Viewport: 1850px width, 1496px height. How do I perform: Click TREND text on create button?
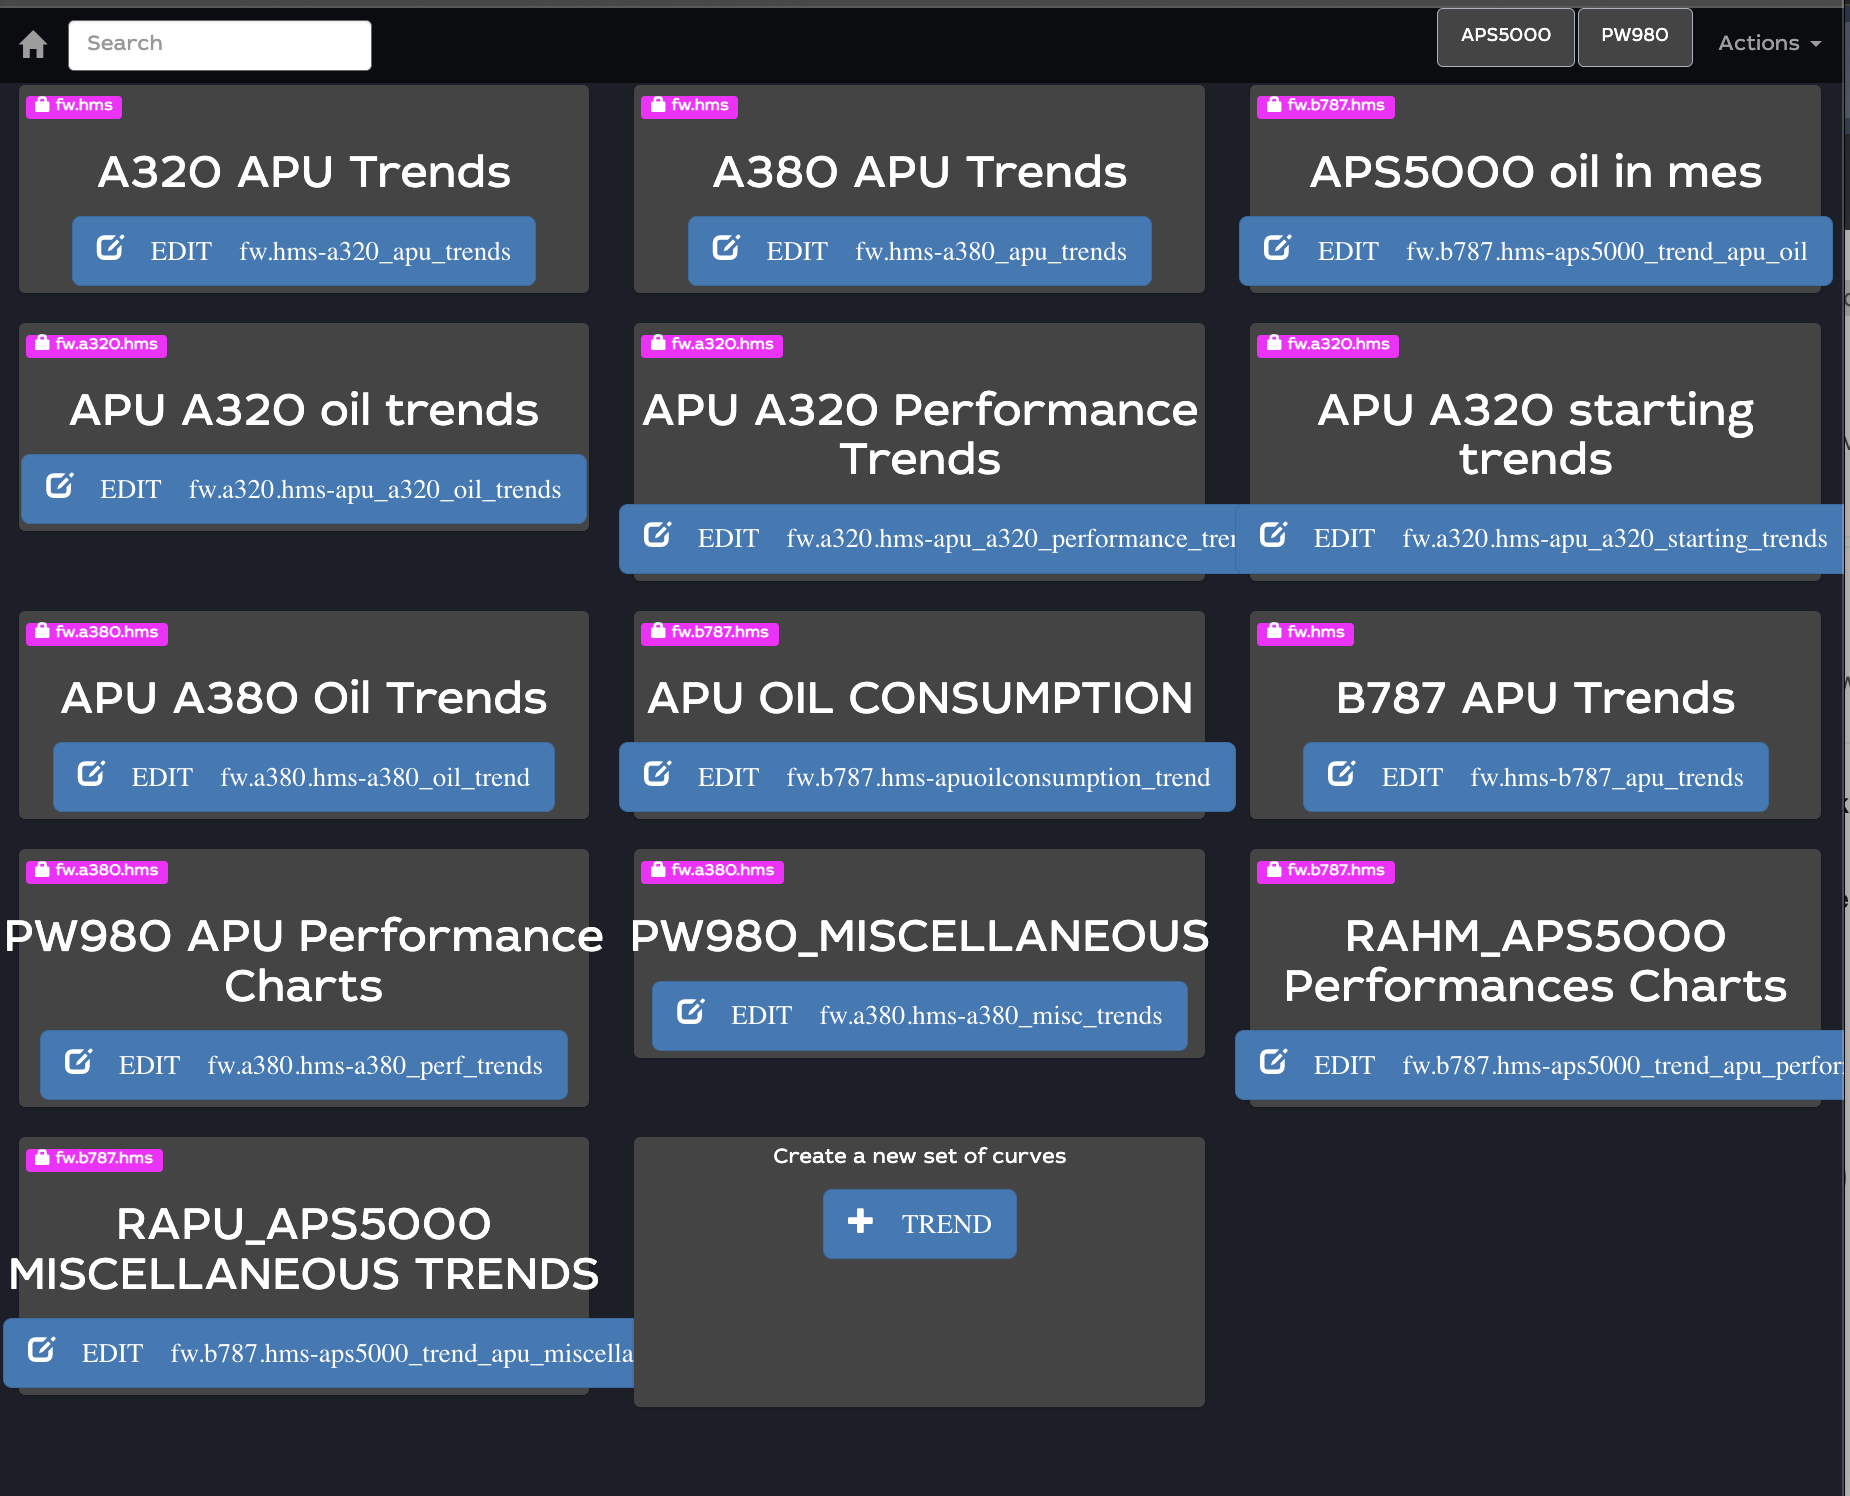946,1224
